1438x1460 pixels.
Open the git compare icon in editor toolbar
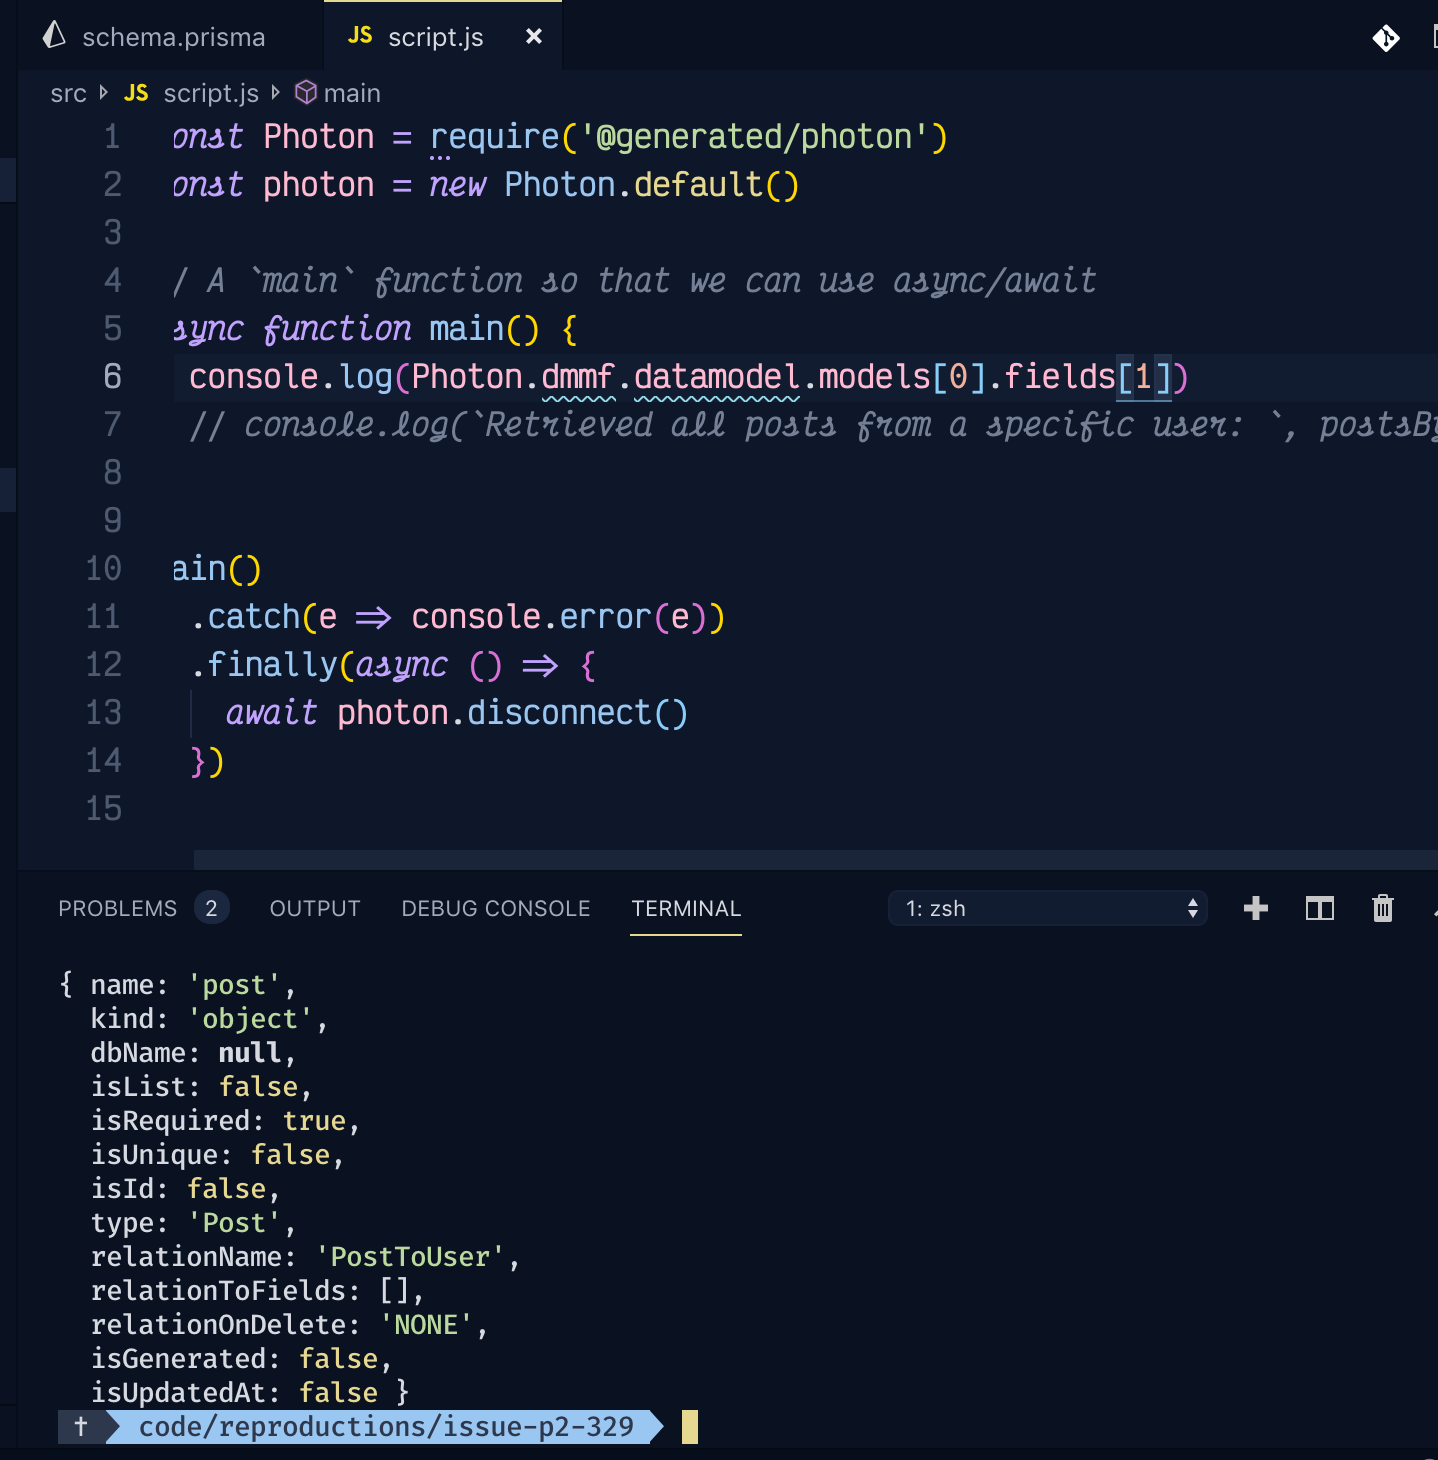[x=1387, y=38]
